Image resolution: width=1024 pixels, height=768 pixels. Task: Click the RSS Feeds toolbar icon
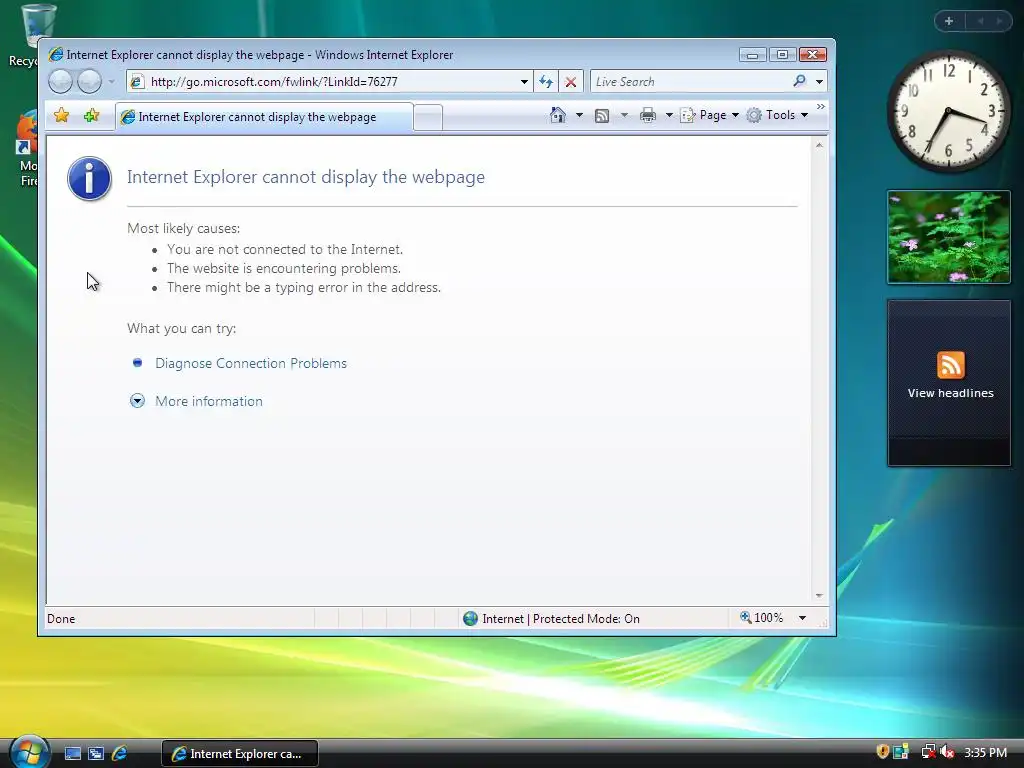602,116
